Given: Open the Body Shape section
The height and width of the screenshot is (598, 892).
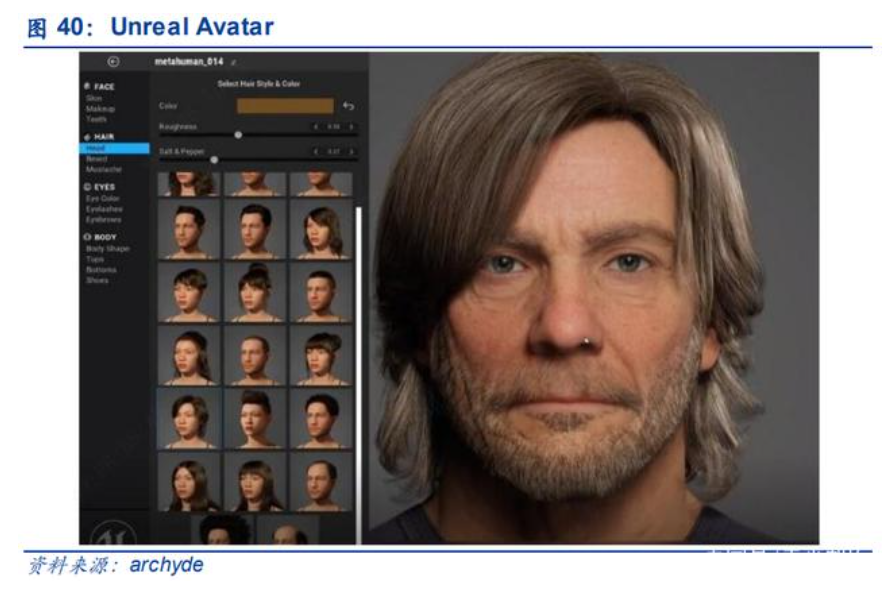Looking at the screenshot, I should point(107,248).
